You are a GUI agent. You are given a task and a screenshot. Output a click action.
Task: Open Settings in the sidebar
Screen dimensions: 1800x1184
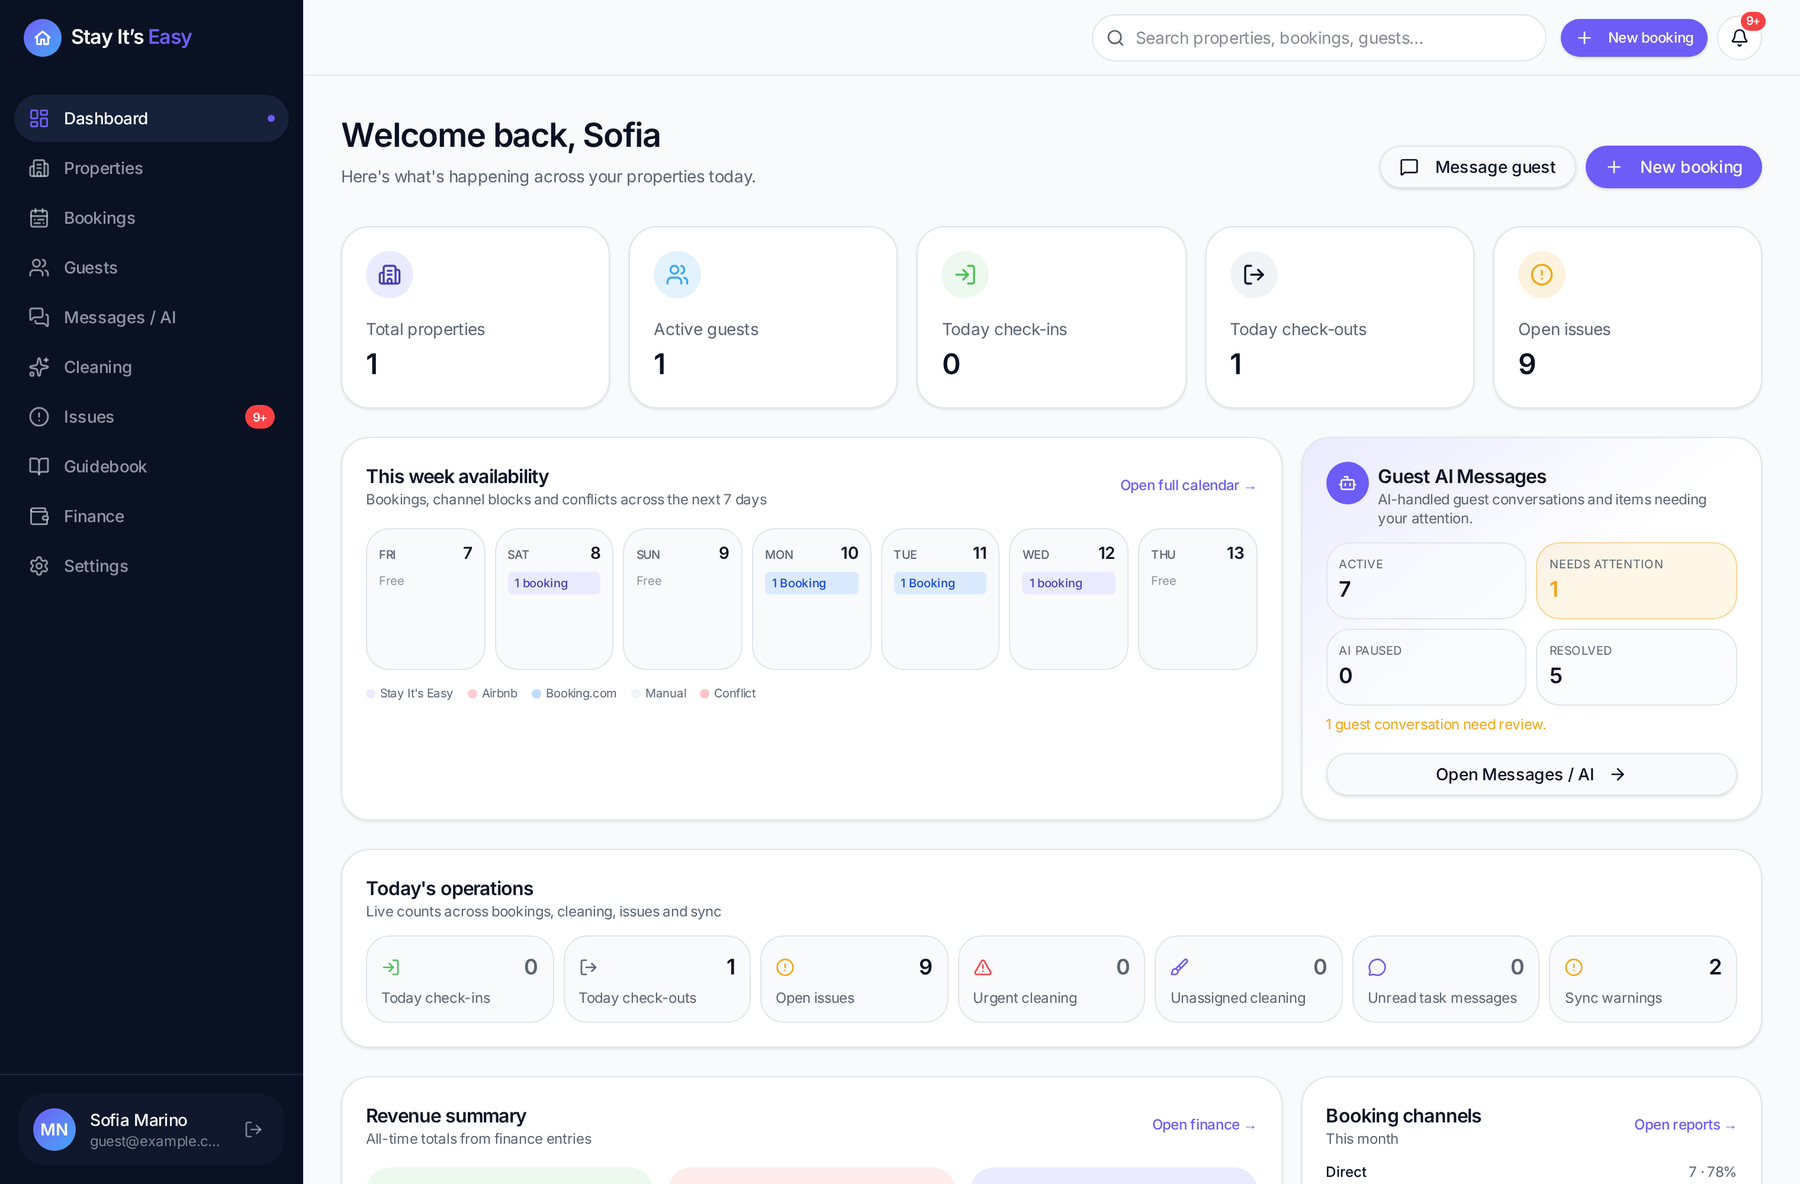151,566
